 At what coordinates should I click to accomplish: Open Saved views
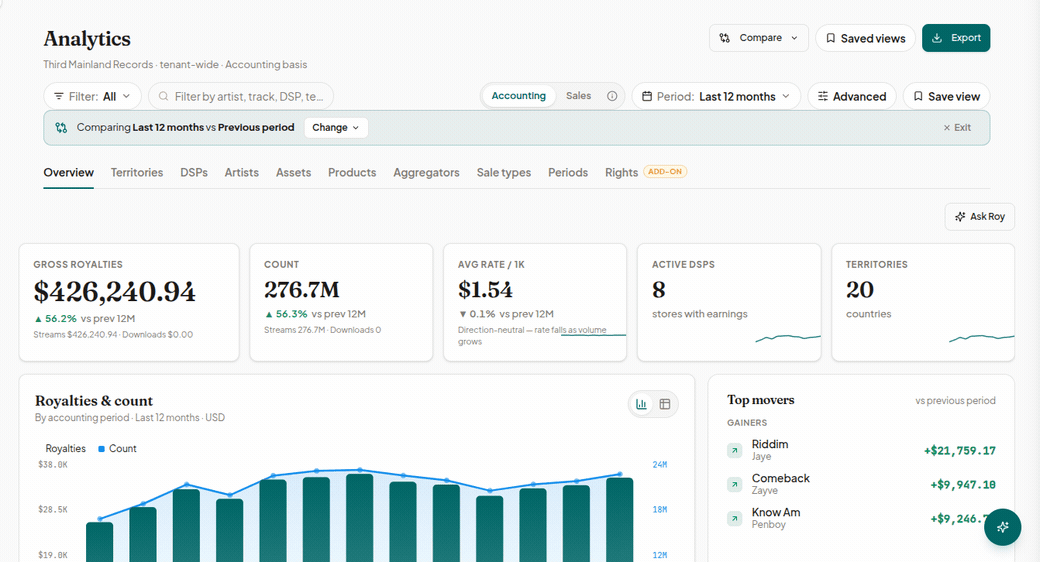point(865,38)
